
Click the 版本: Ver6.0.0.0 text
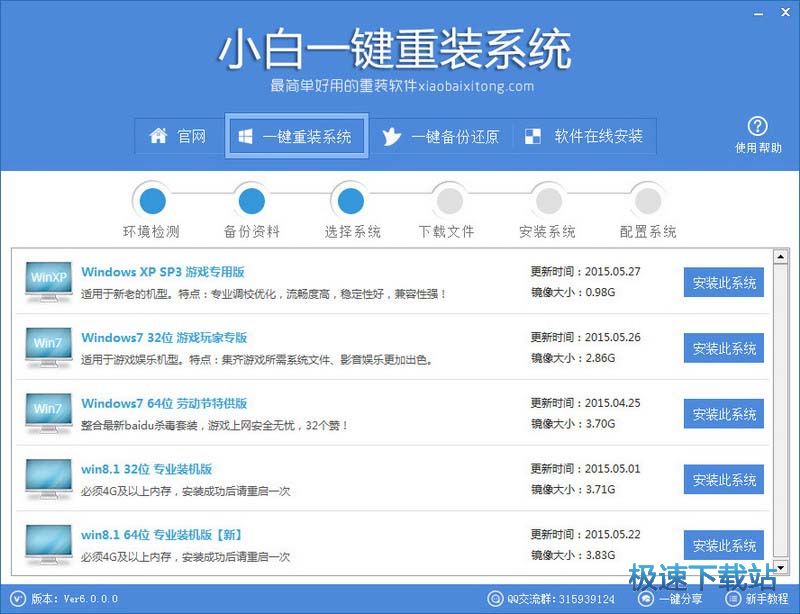point(74,599)
